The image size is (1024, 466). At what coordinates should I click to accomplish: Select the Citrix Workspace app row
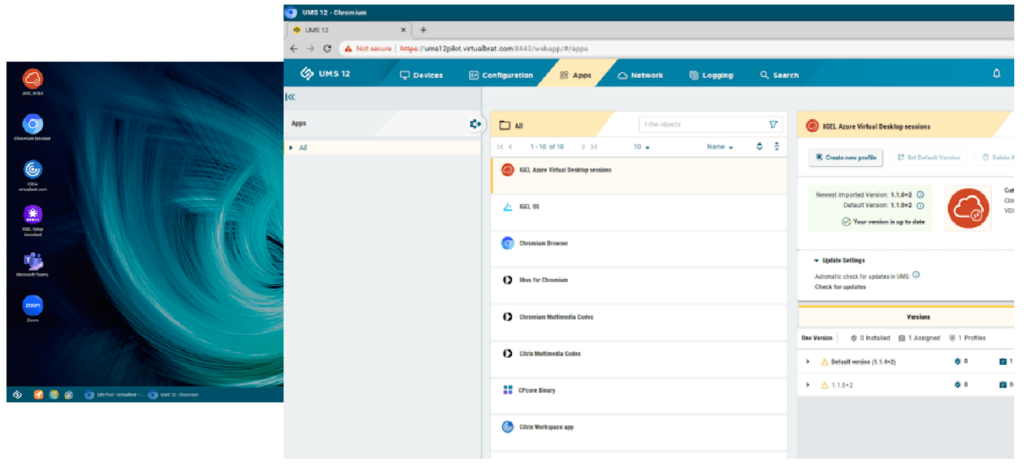(x=639, y=433)
